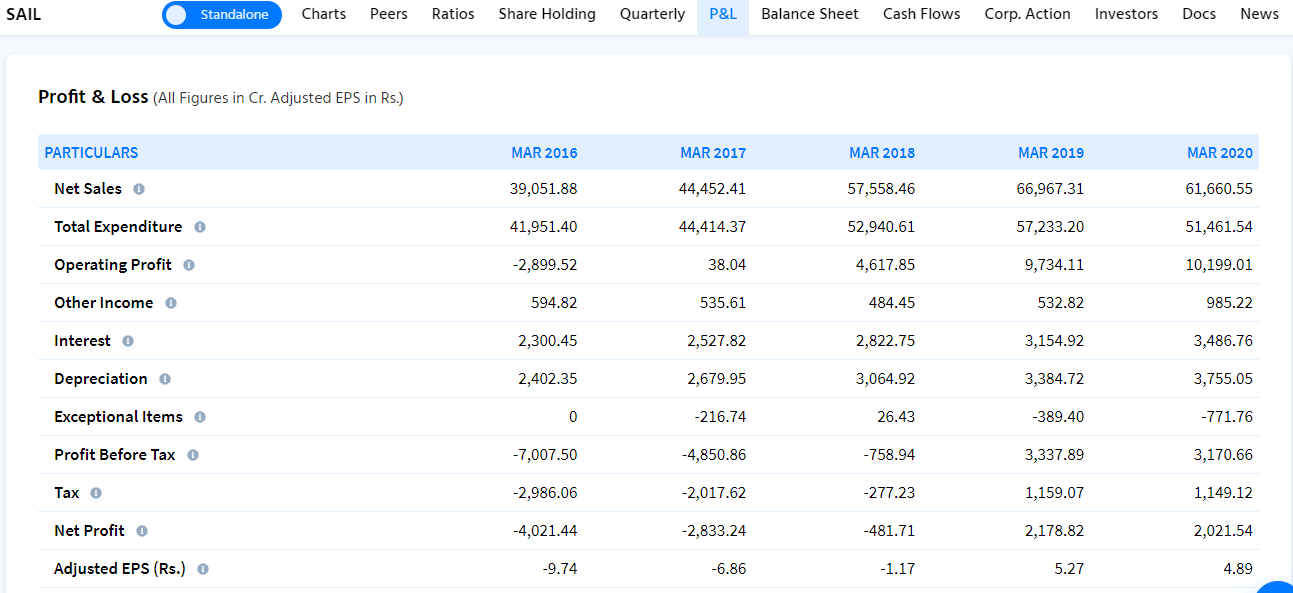Image resolution: width=1293 pixels, height=593 pixels.
Task: Click Net Sales value 39,051.88
Action: click(x=543, y=189)
